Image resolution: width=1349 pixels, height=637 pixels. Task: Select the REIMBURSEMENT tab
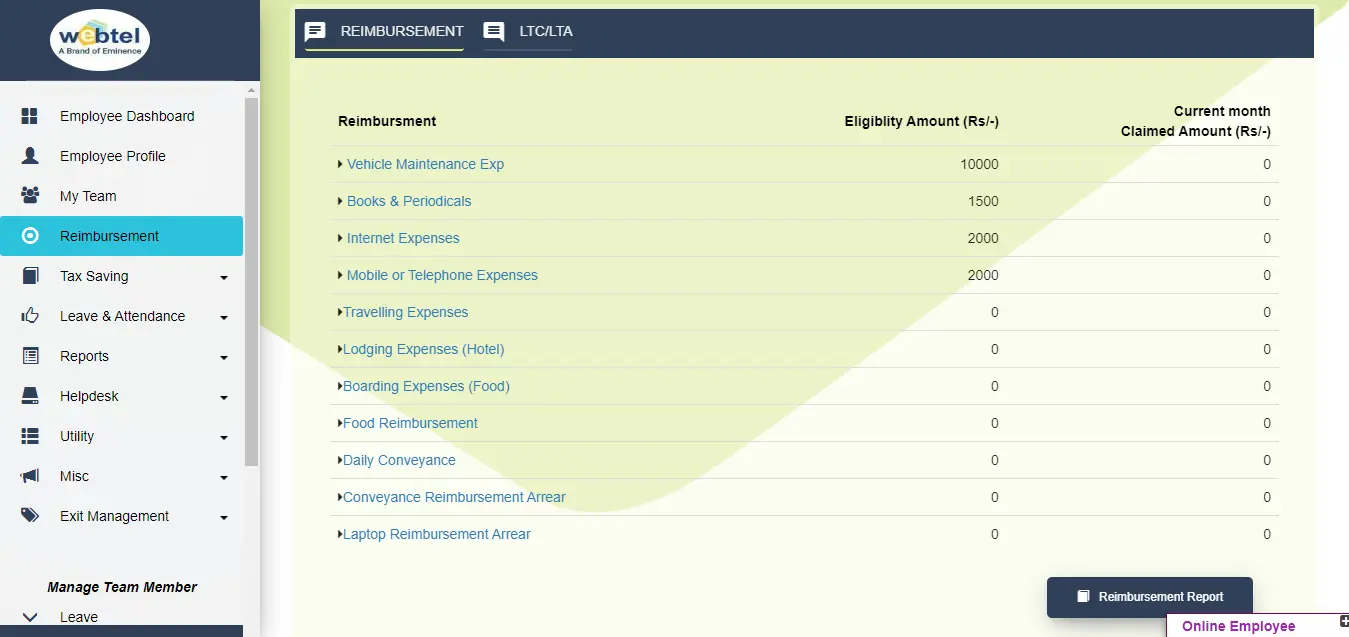point(385,31)
